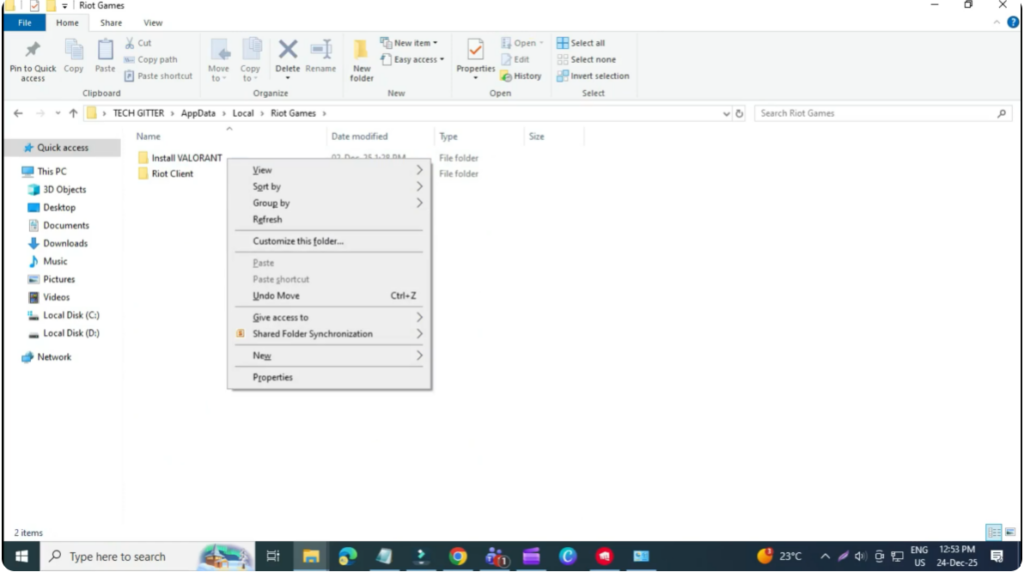Select Quick access in navigation pane
Screen dimensions: 1024x572
pyautogui.click(x=62, y=148)
